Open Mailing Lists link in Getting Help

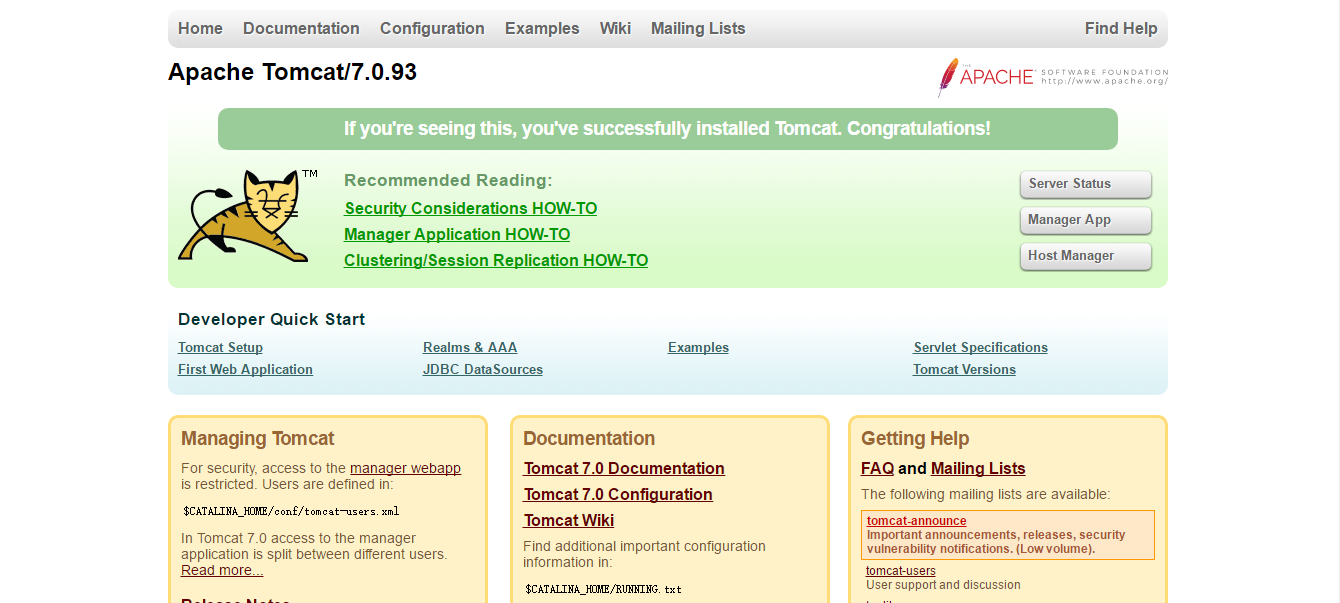pos(978,468)
